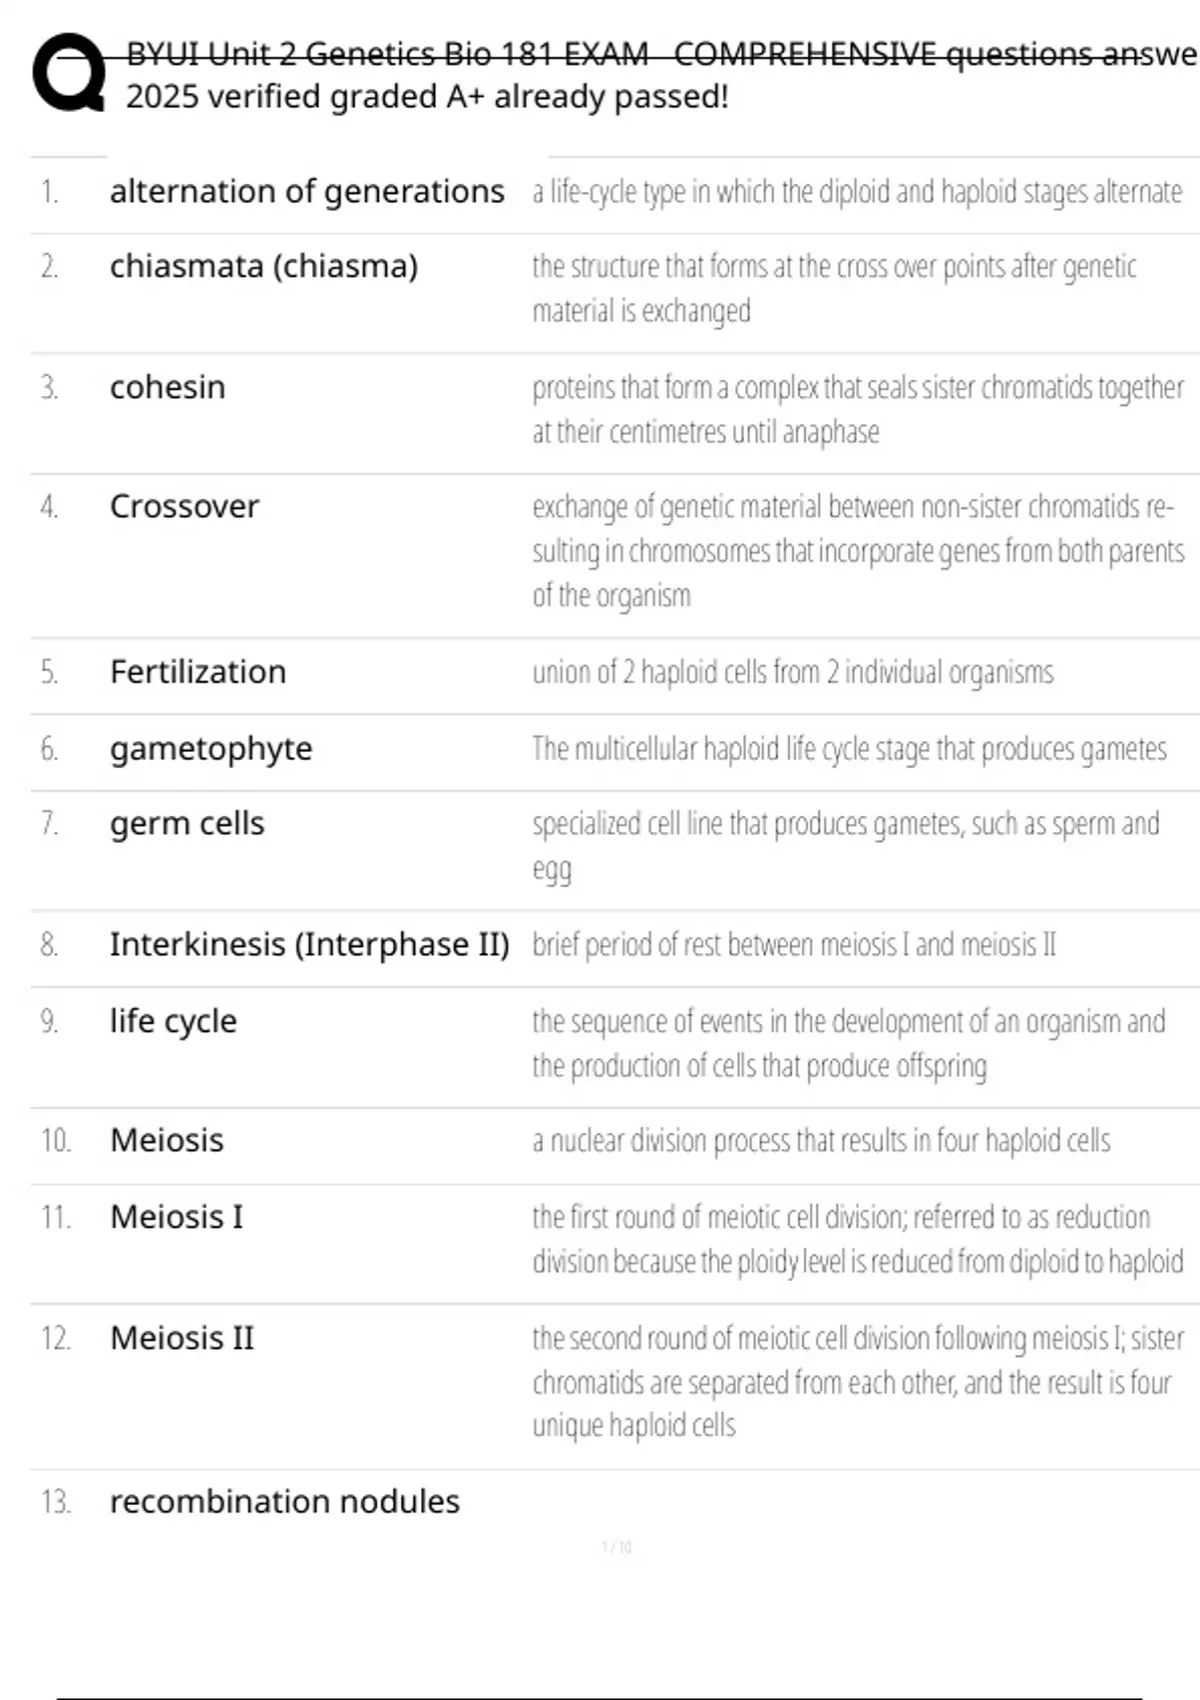Click the 'life cycle' term

pyautogui.click(x=173, y=1021)
